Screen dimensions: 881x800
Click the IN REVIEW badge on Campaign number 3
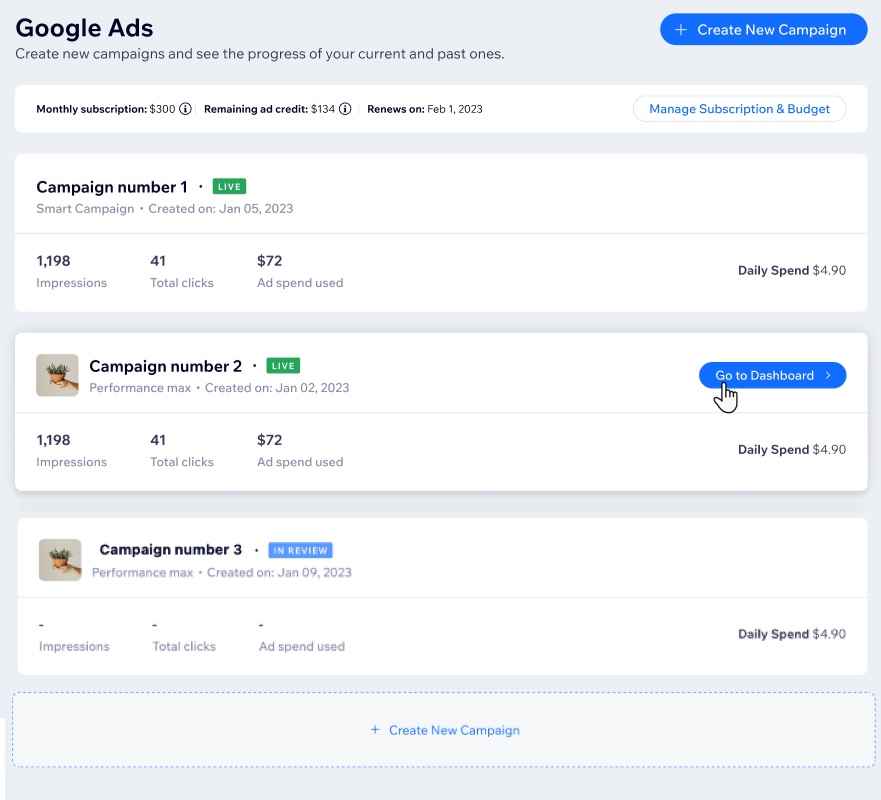point(300,551)
